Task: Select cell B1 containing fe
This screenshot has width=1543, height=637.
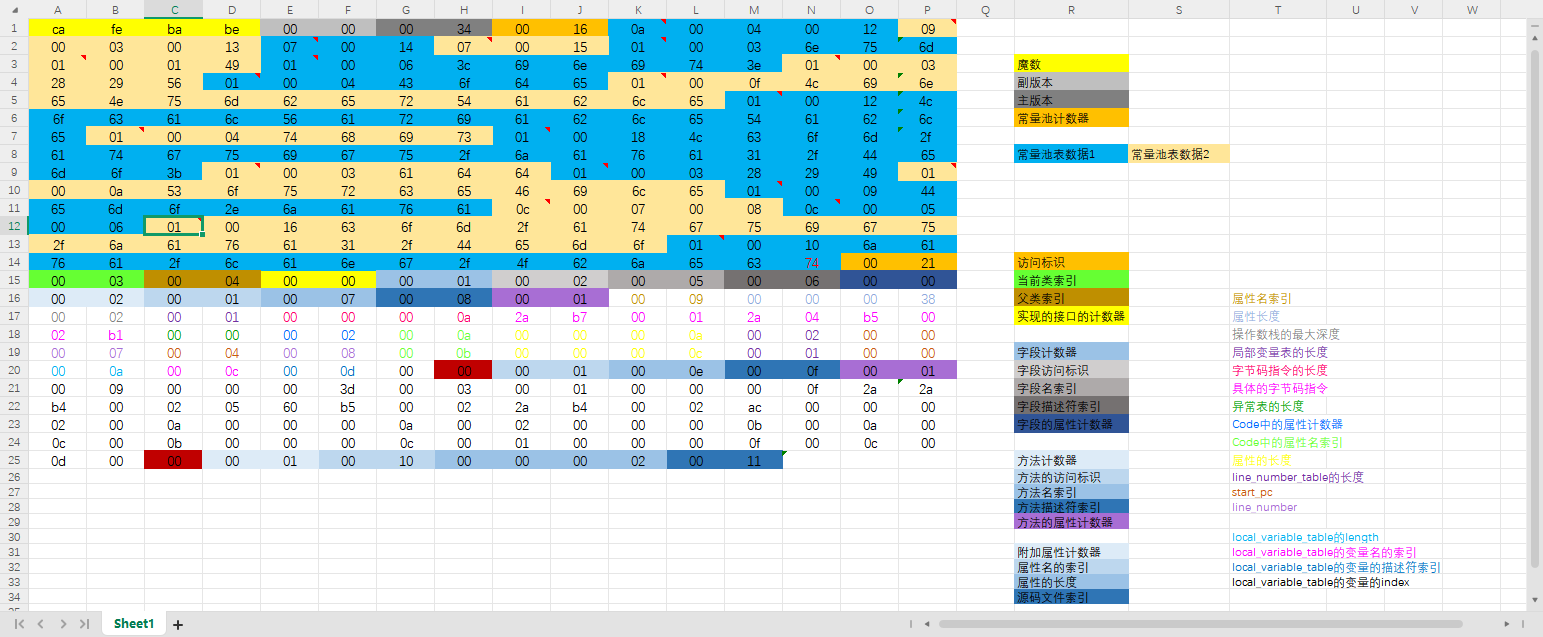Action: click(x=116, y=29)
